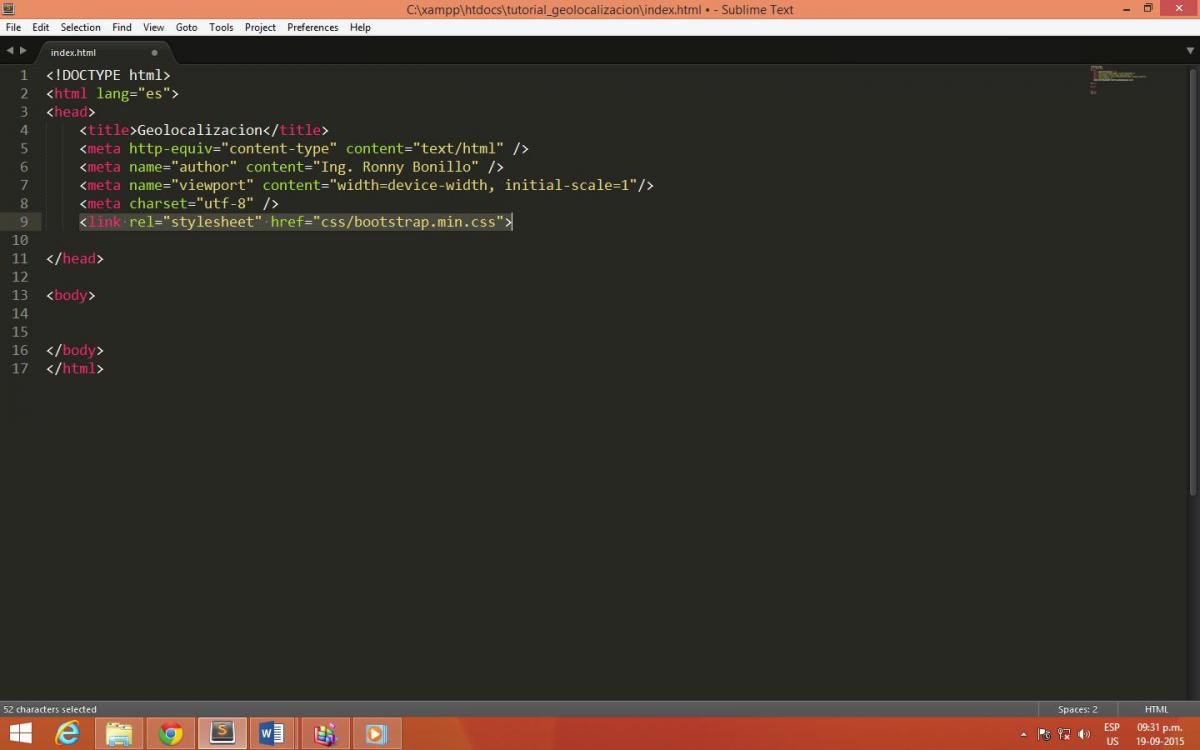Minimize the Sublime Text window
1200x750 pixels.
1128,8
